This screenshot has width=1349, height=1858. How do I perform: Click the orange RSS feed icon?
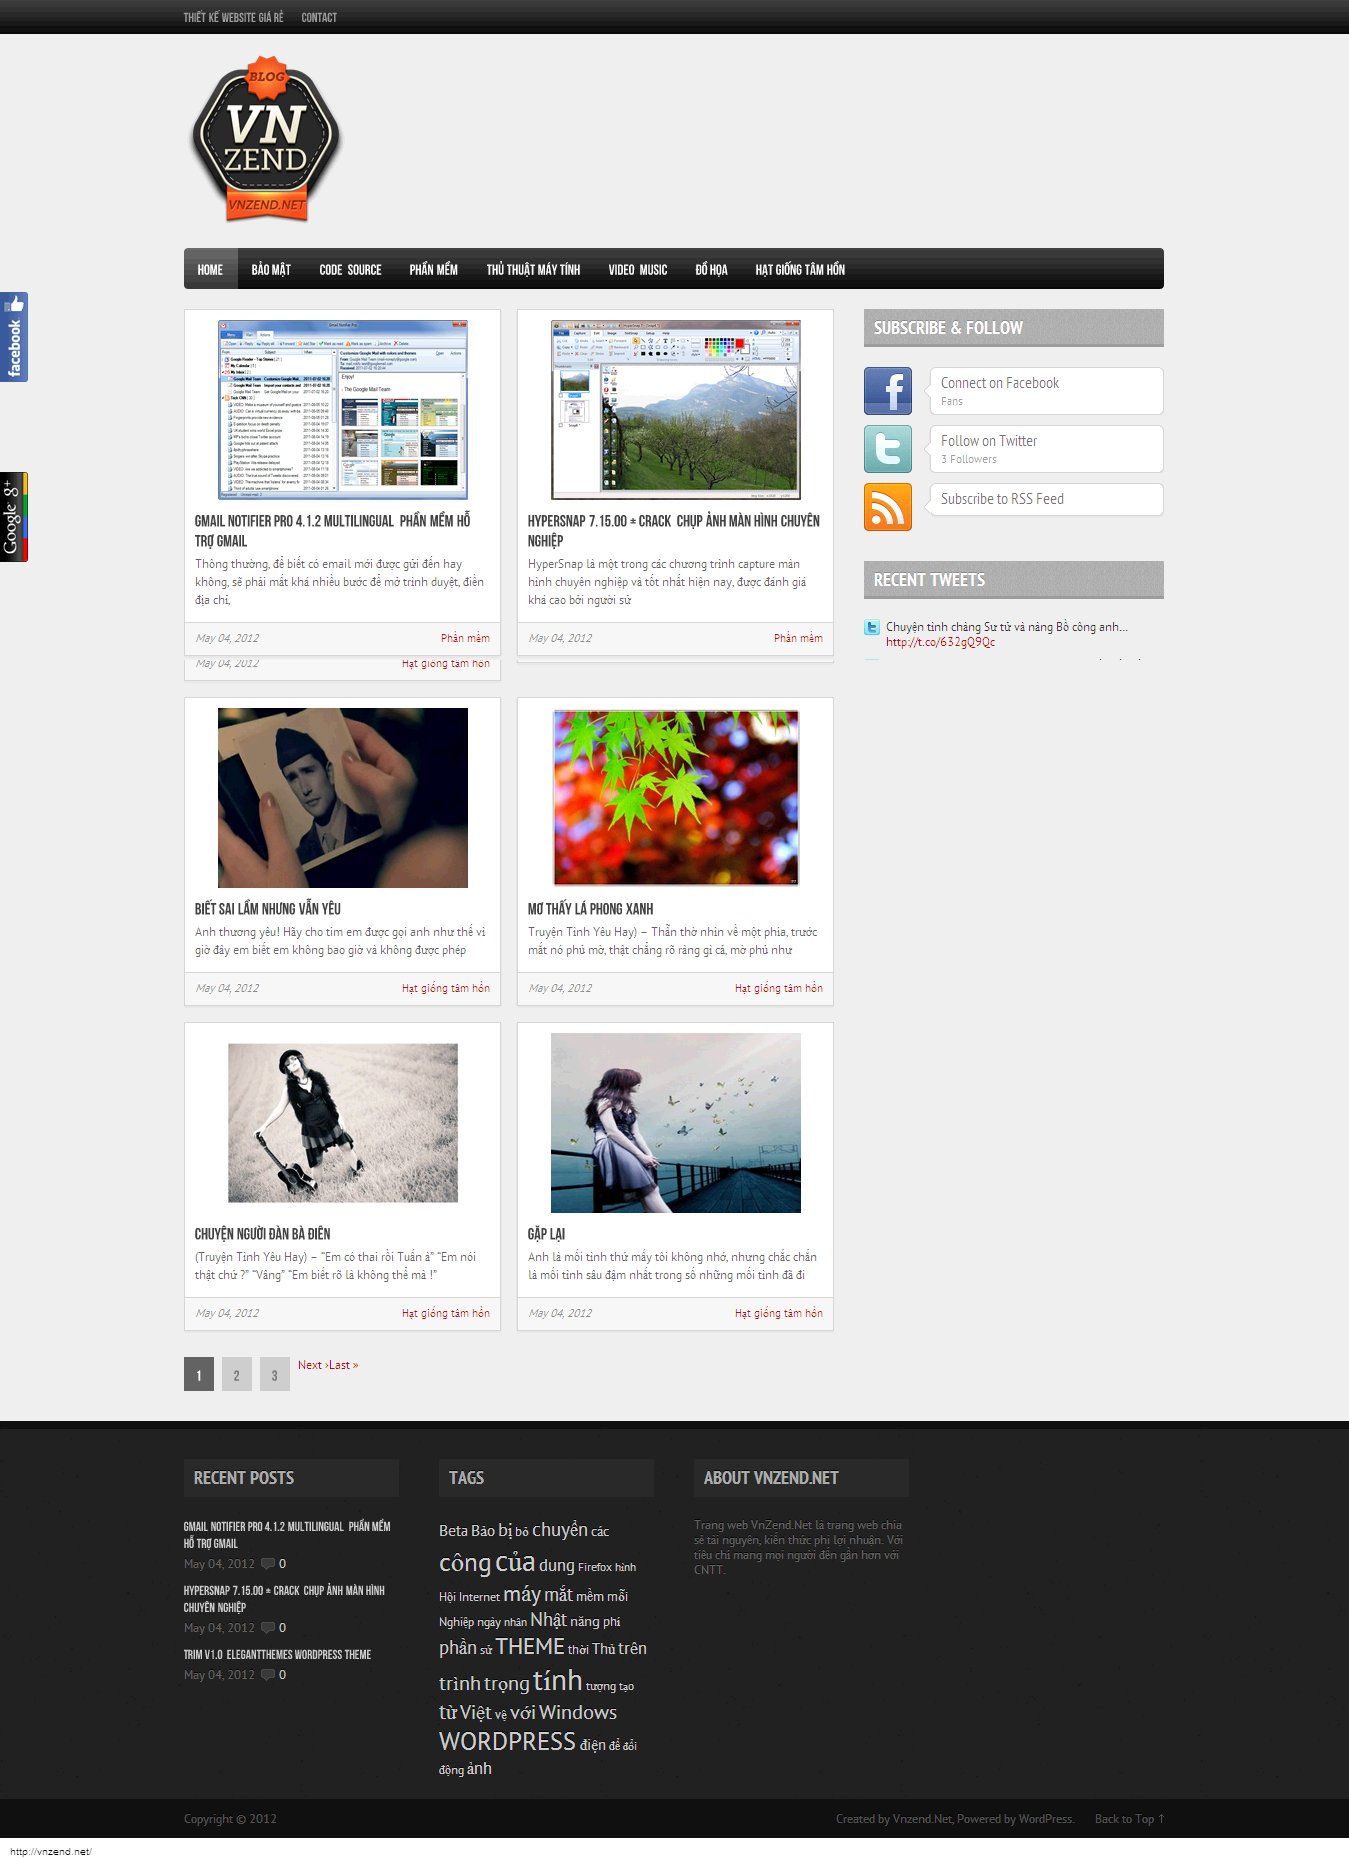(x=887, y=507)
